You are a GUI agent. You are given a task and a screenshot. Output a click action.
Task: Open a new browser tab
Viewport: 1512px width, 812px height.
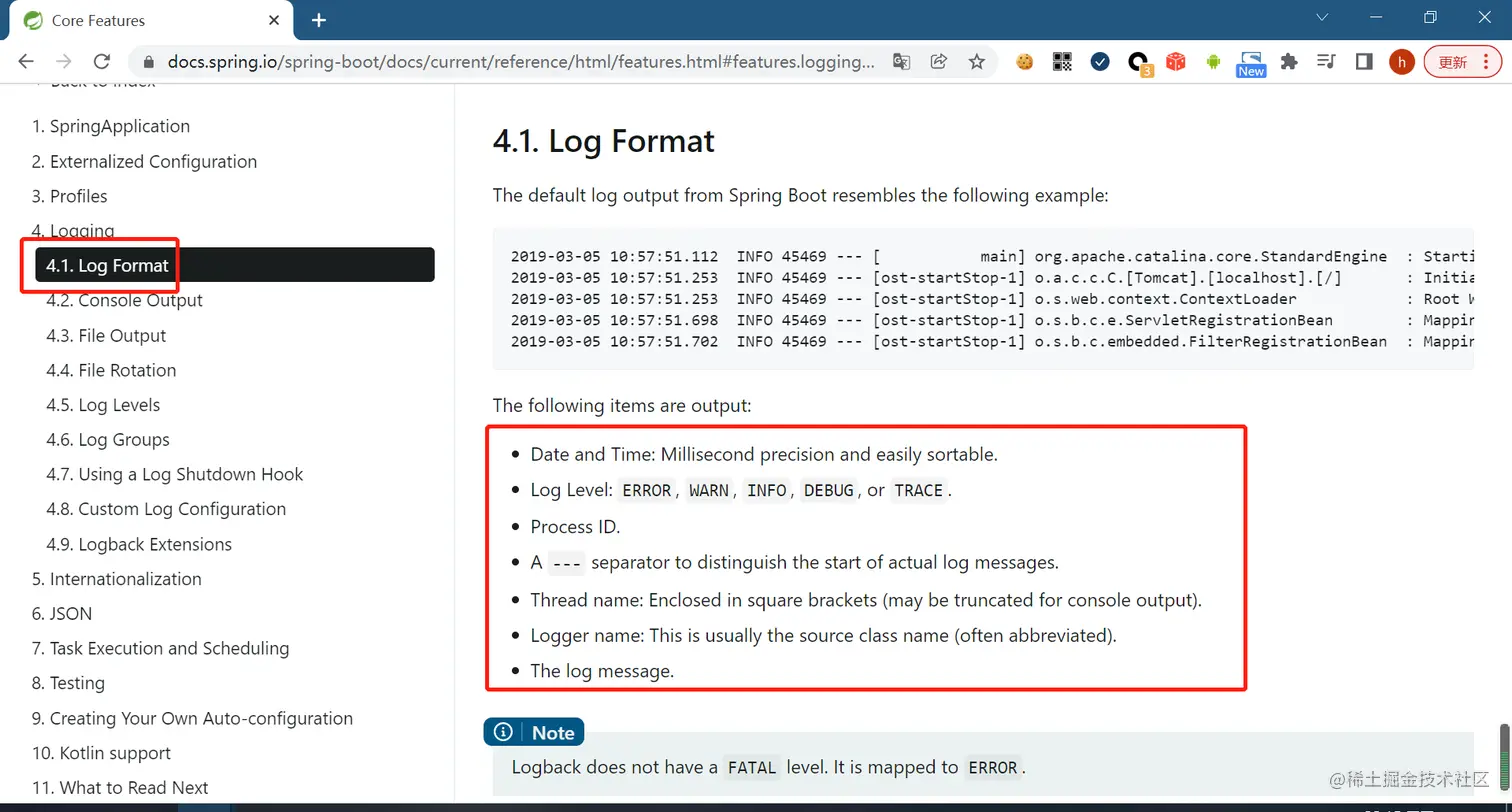(319, 20)
